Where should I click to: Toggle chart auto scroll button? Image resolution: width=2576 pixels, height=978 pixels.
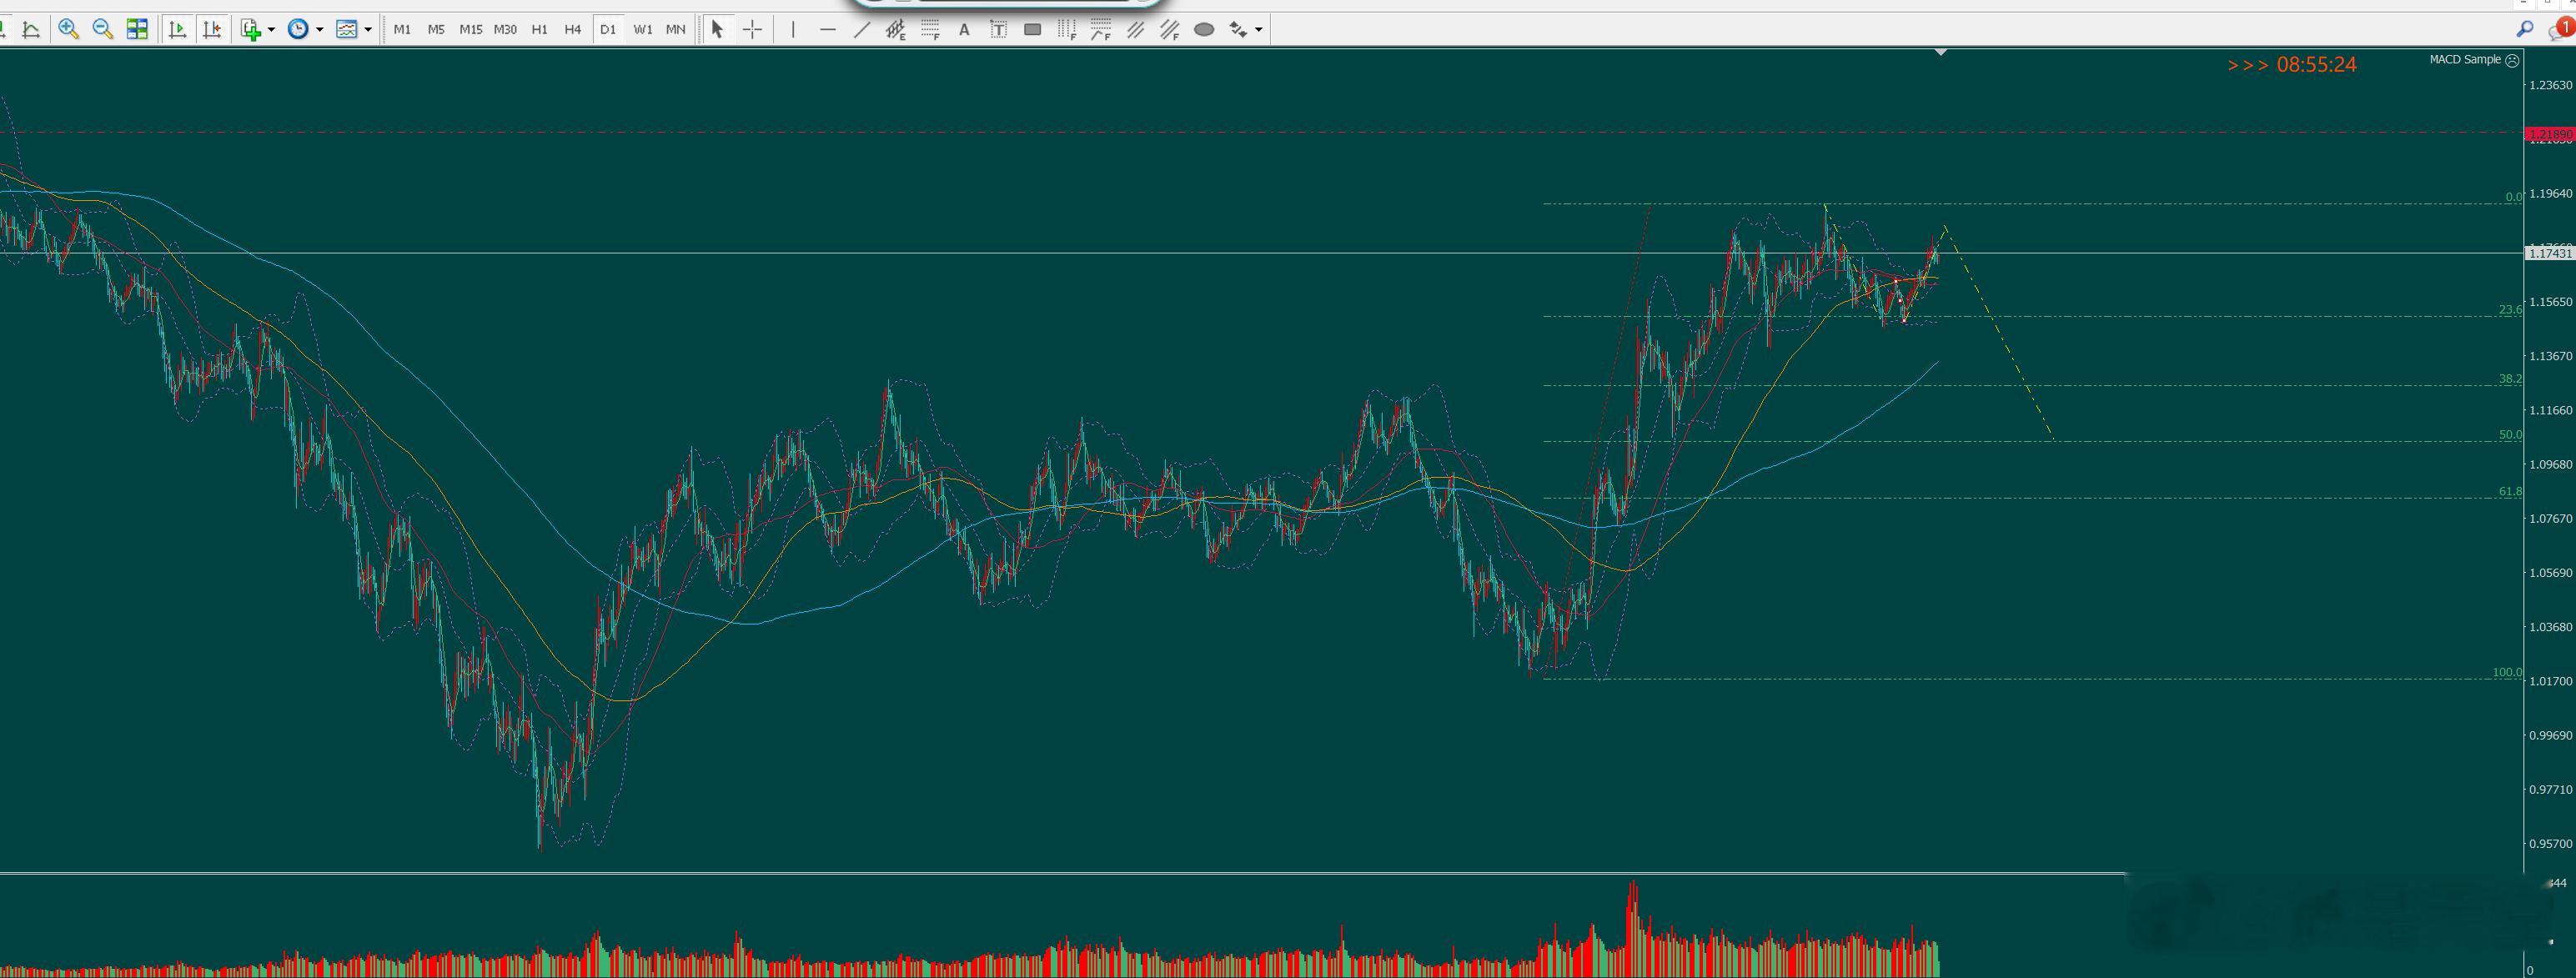(x=178, y=29)
